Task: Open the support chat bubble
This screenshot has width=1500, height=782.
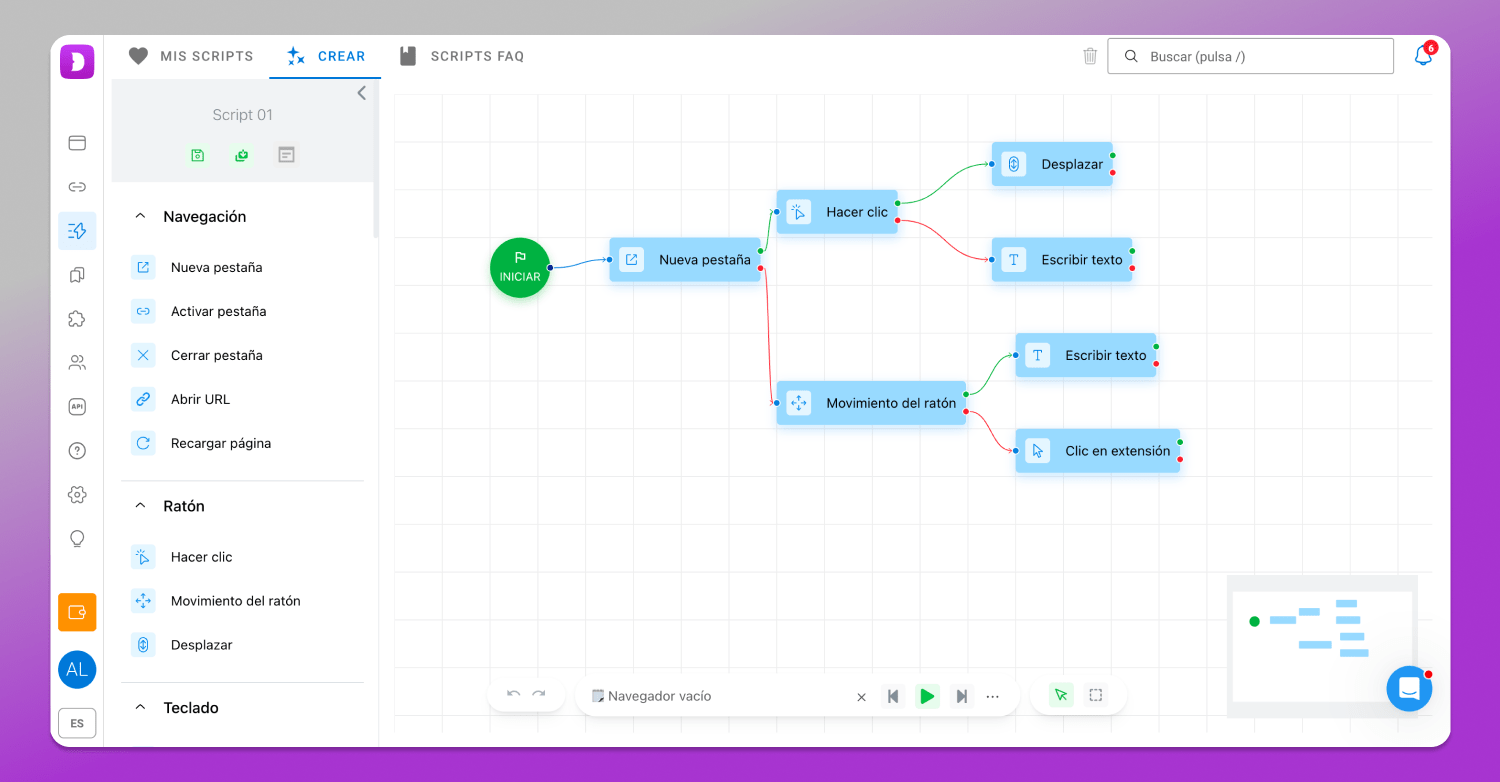Action: click(x=1409, y=689)
